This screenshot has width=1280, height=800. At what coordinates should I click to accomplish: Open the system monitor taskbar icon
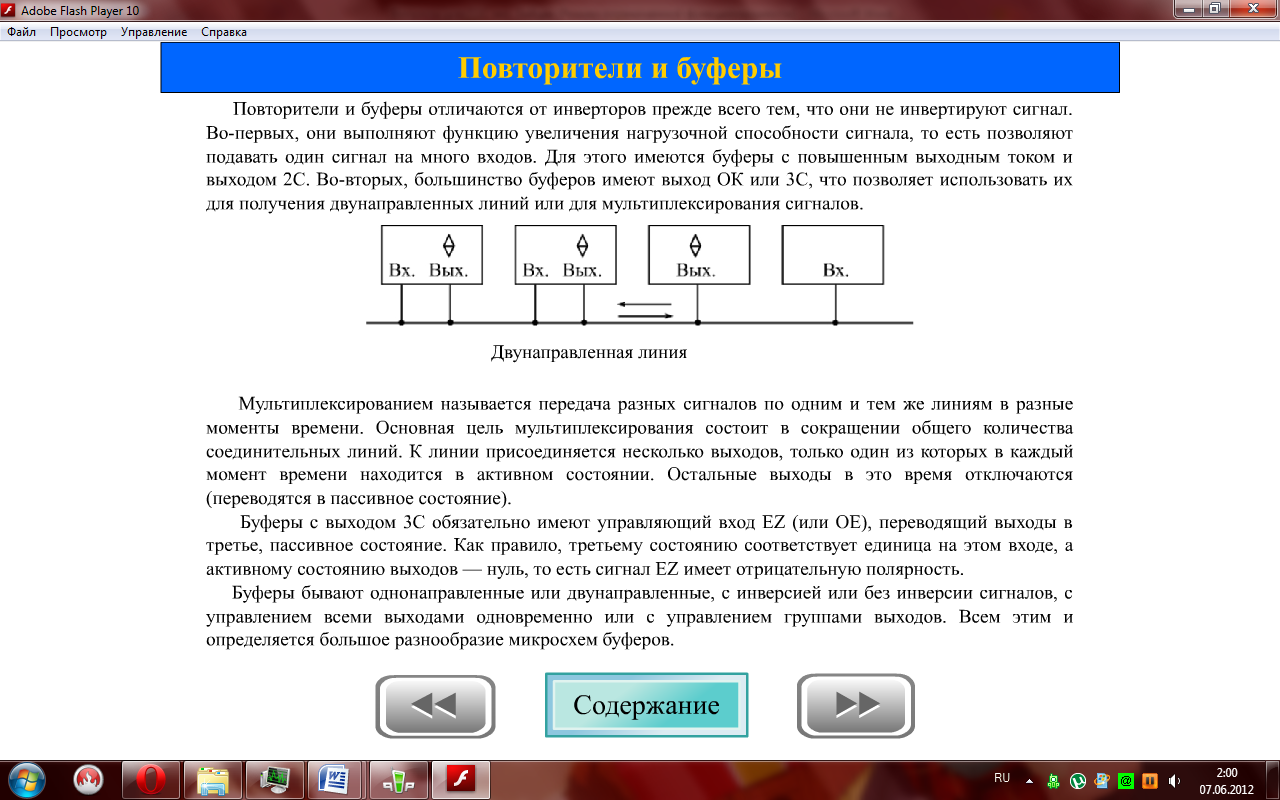[275, 780]
